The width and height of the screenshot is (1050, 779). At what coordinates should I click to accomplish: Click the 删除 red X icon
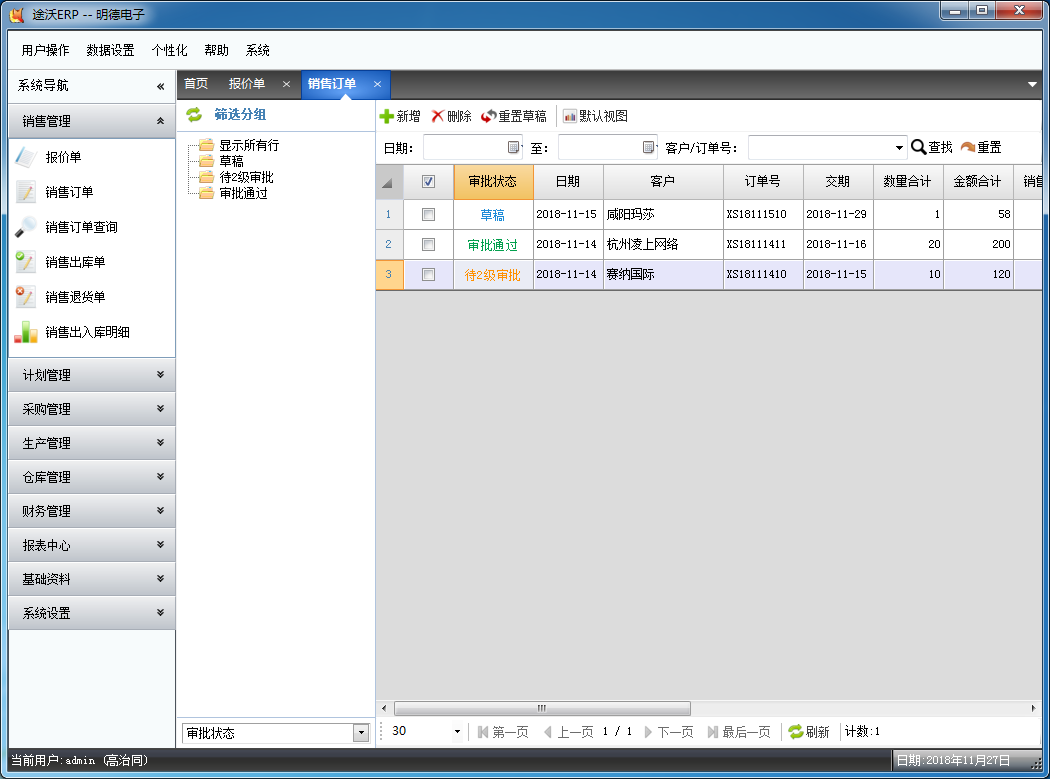click(x=437, y=116)
